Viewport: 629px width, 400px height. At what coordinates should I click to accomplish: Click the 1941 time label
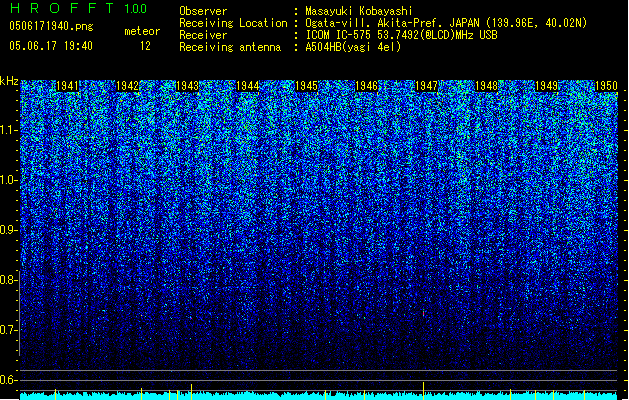coord(67,86)
